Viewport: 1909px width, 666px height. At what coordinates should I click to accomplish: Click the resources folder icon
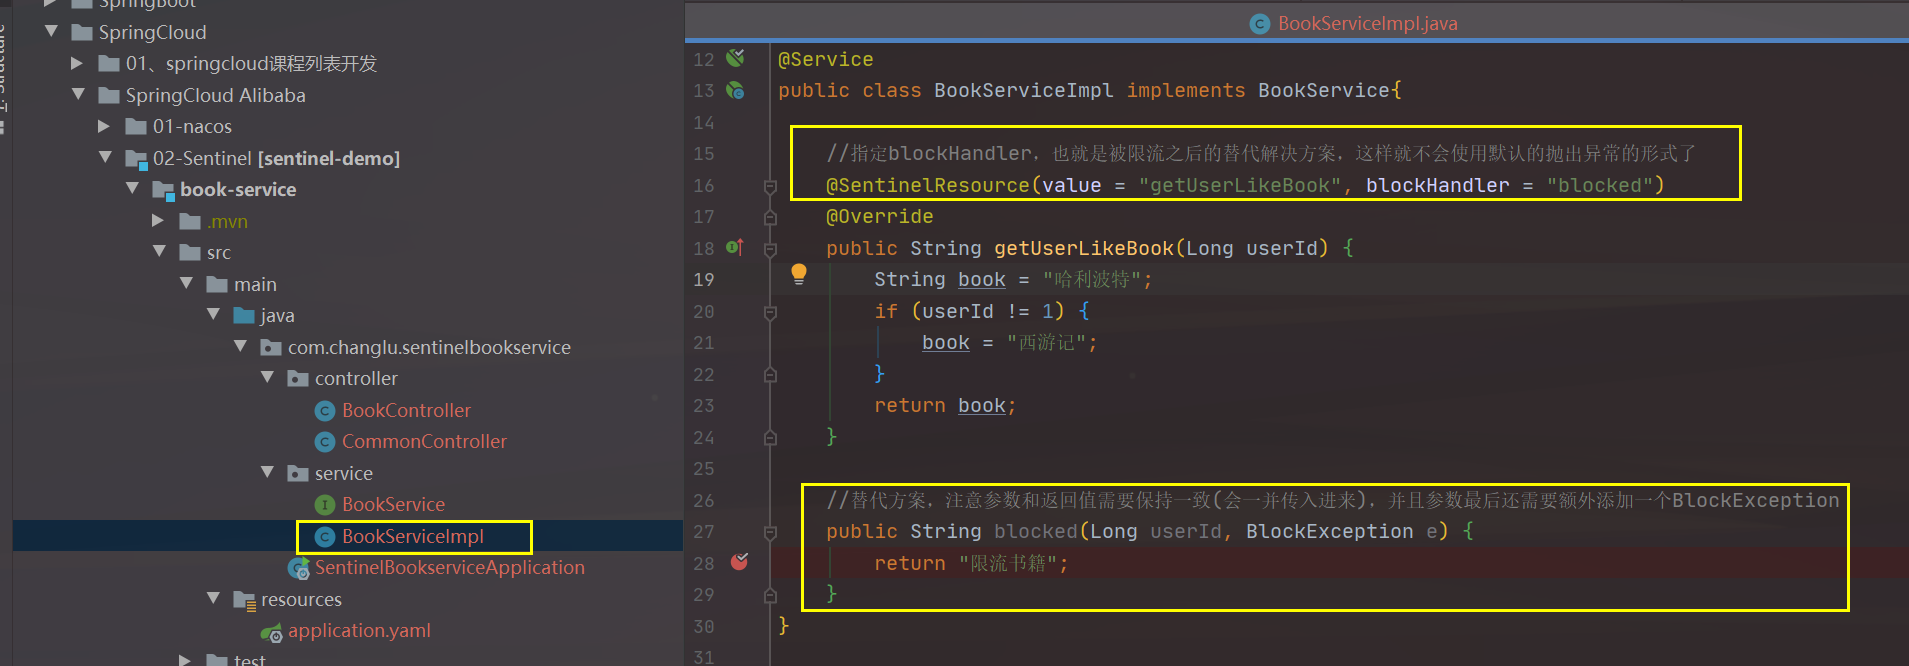pos(244,599)
